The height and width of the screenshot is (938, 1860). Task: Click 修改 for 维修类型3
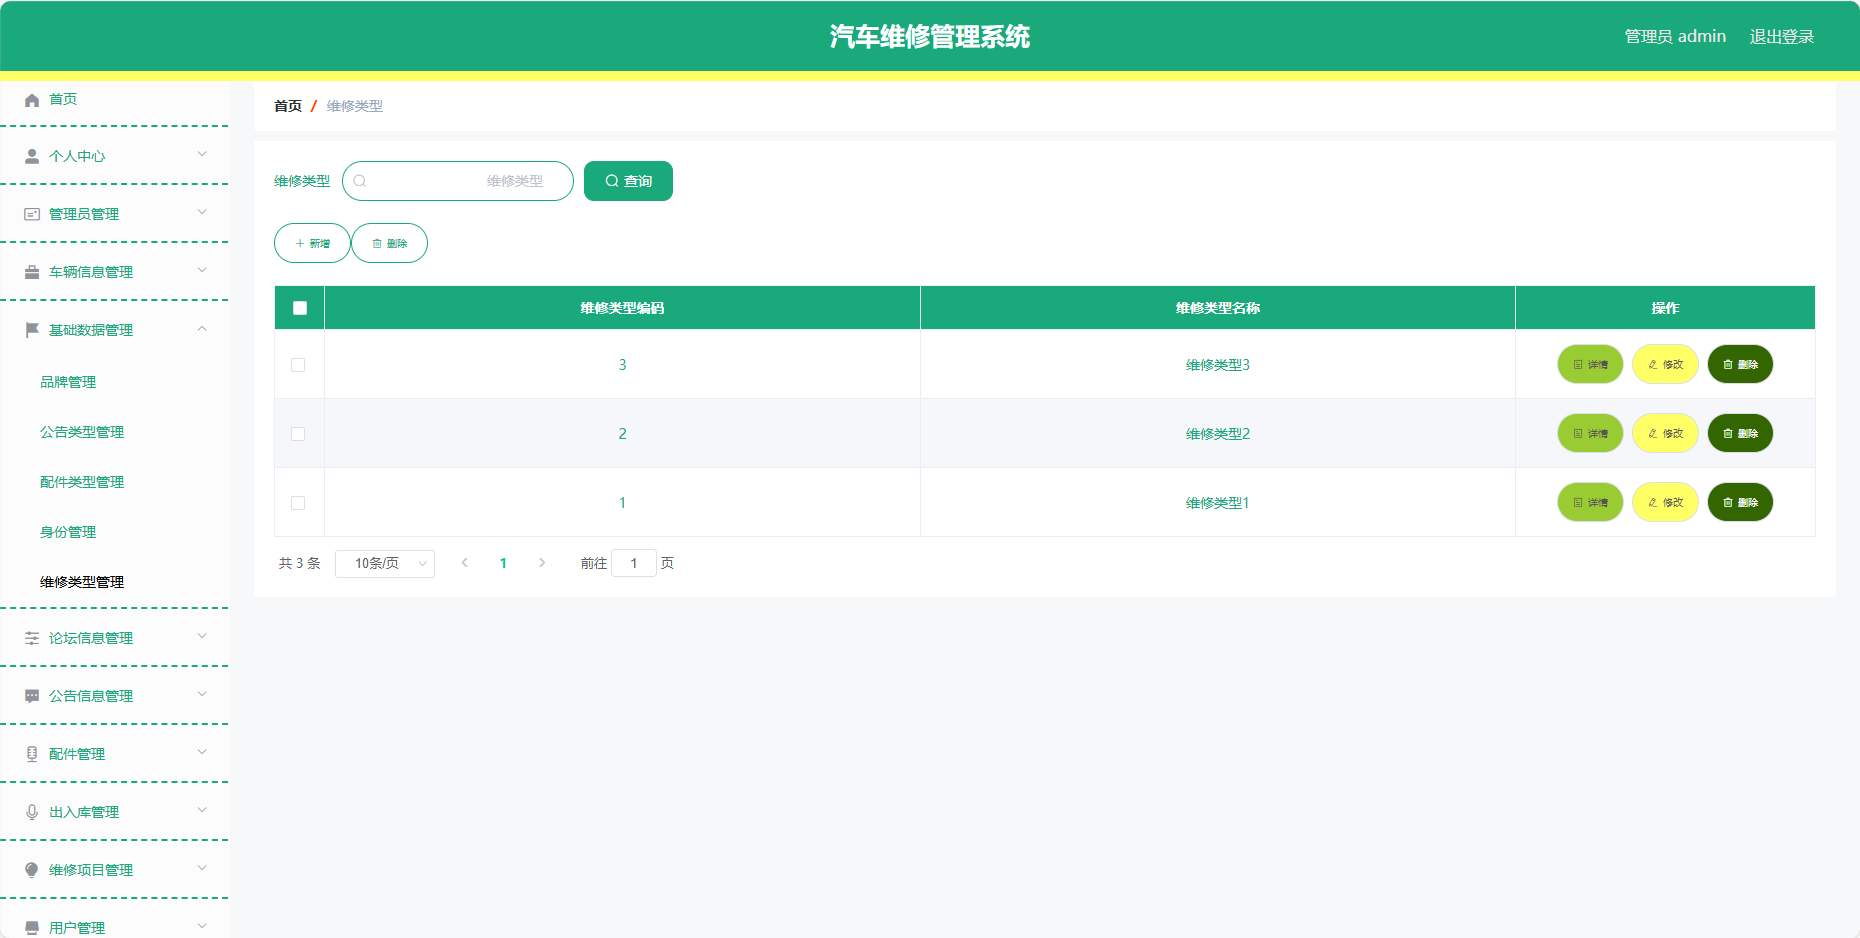point(1665,364)
